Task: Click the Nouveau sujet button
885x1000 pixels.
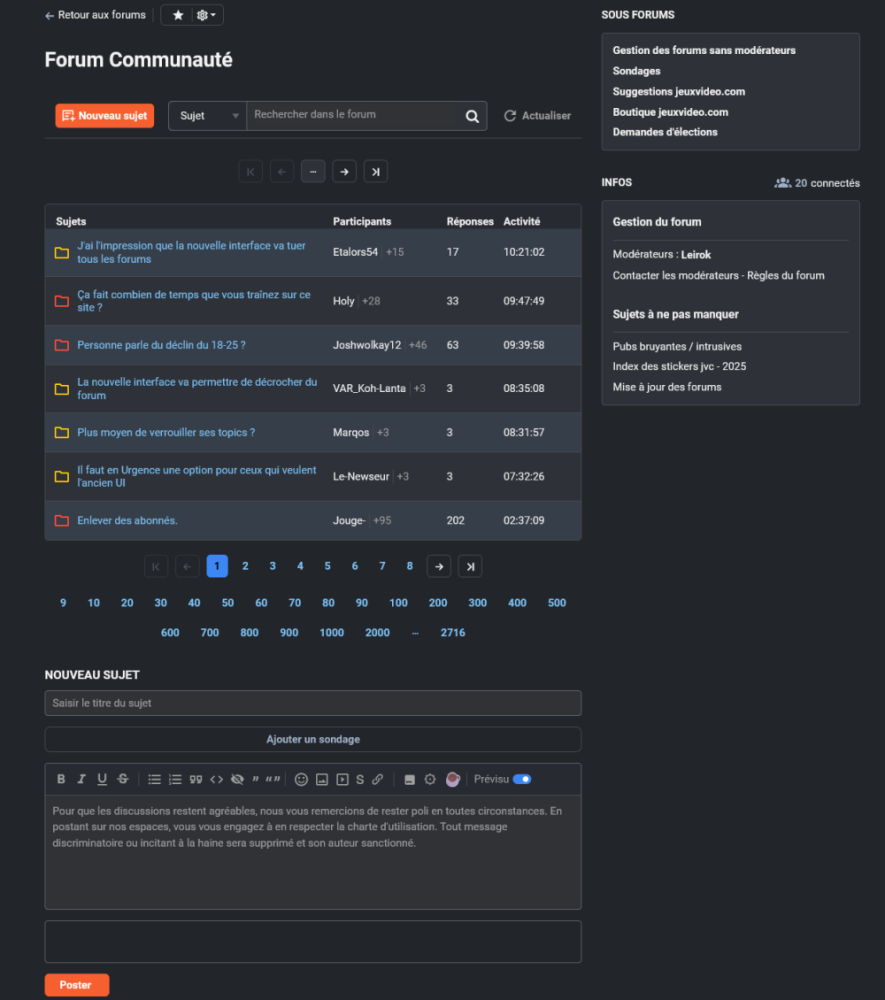Action: tap(104, 116)
